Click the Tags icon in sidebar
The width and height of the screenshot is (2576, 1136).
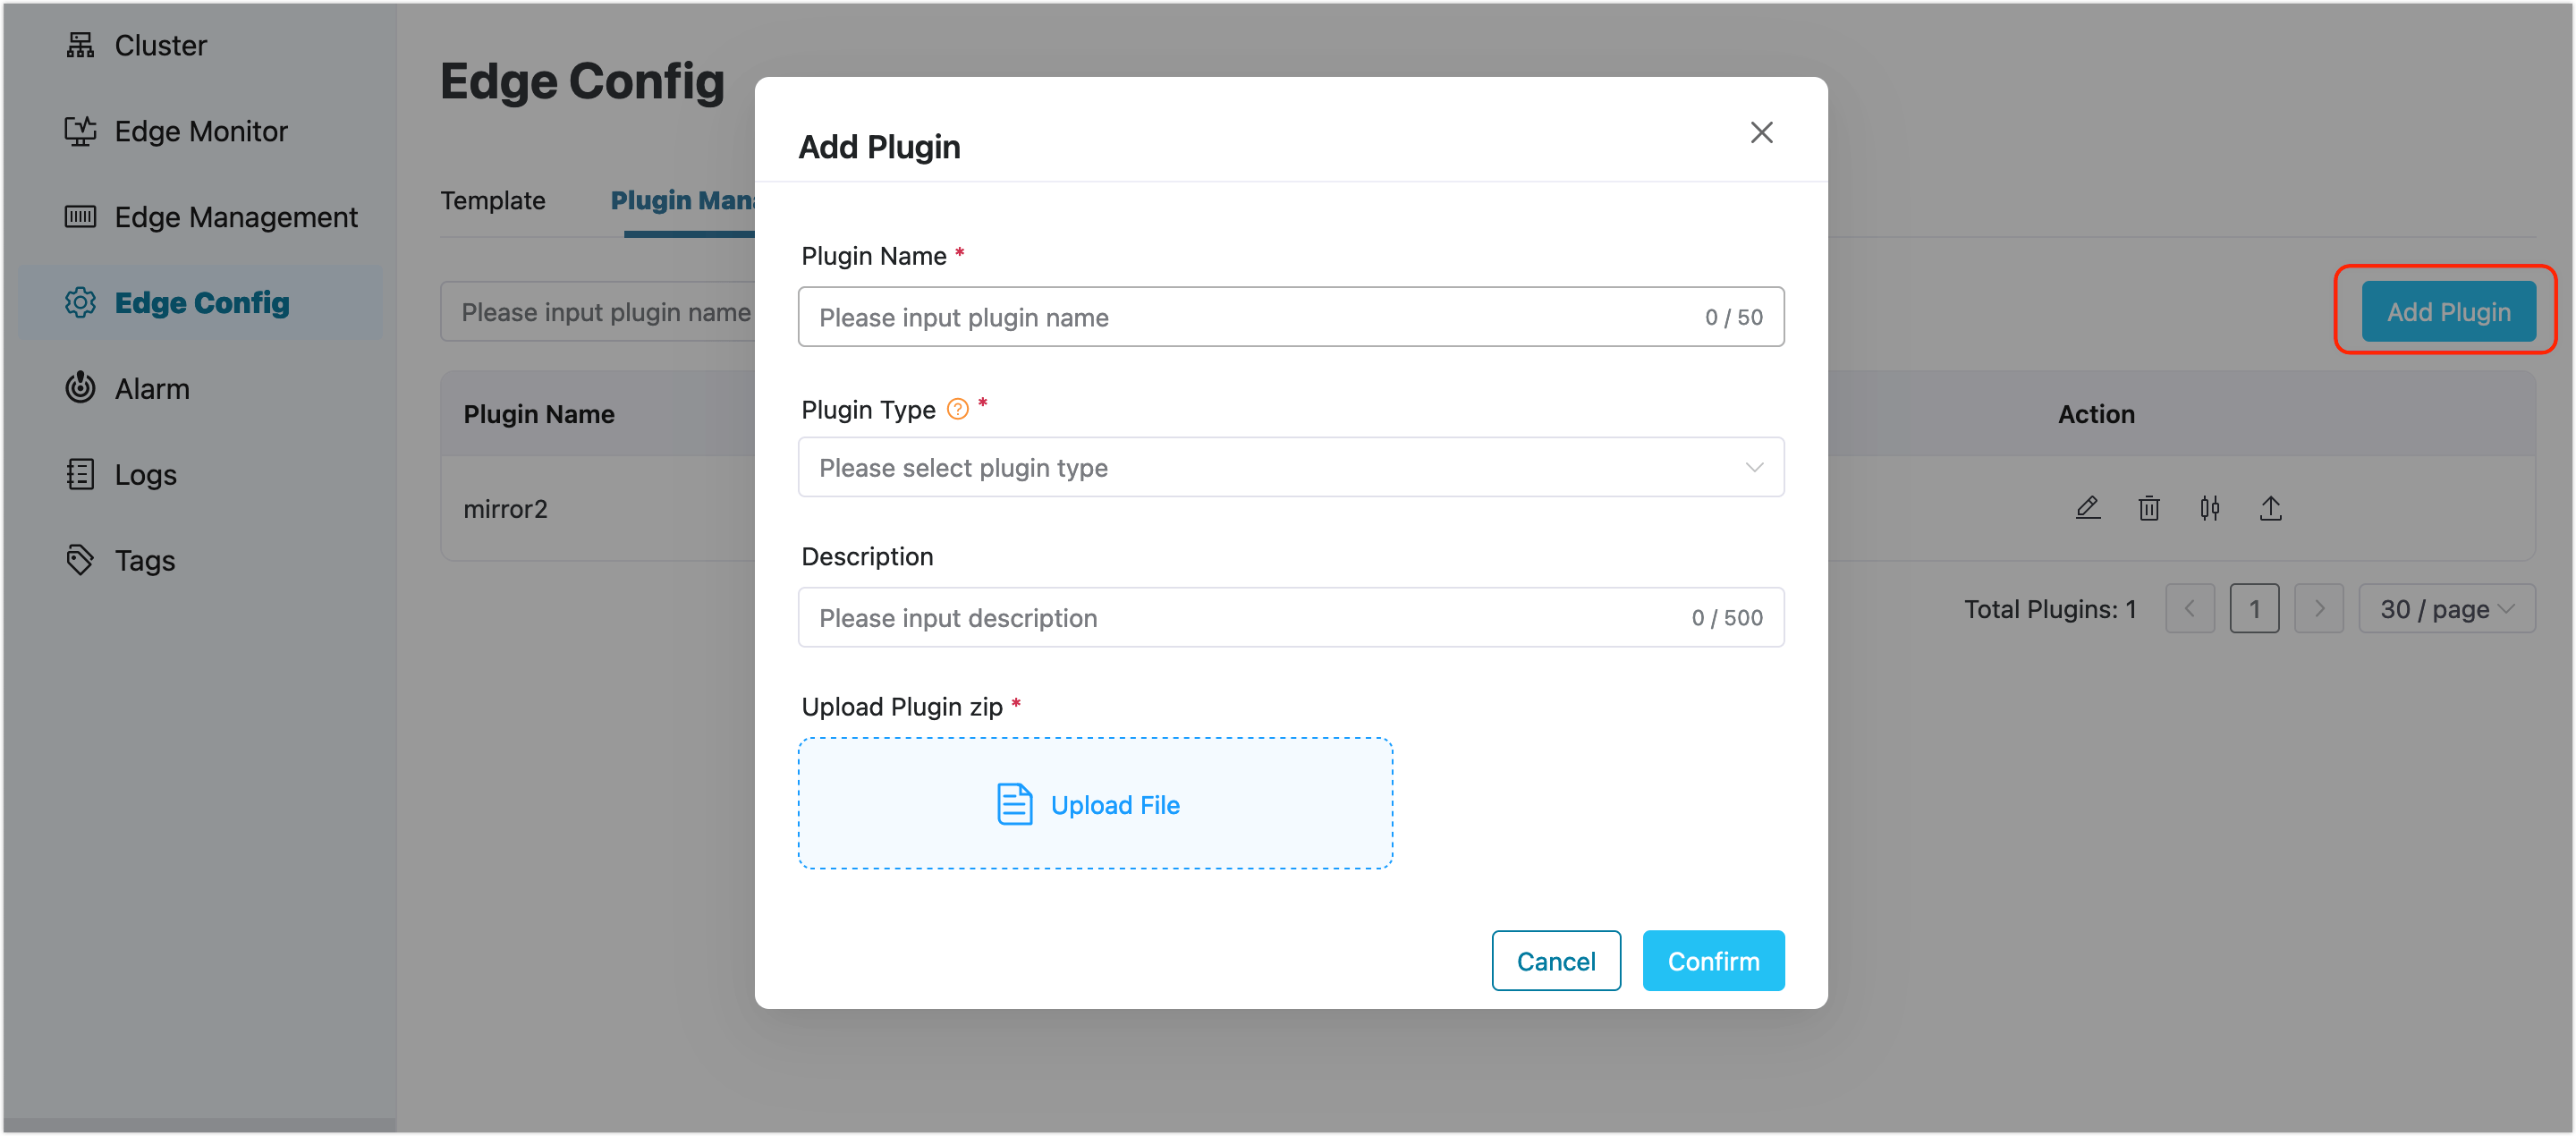[80, 560]
